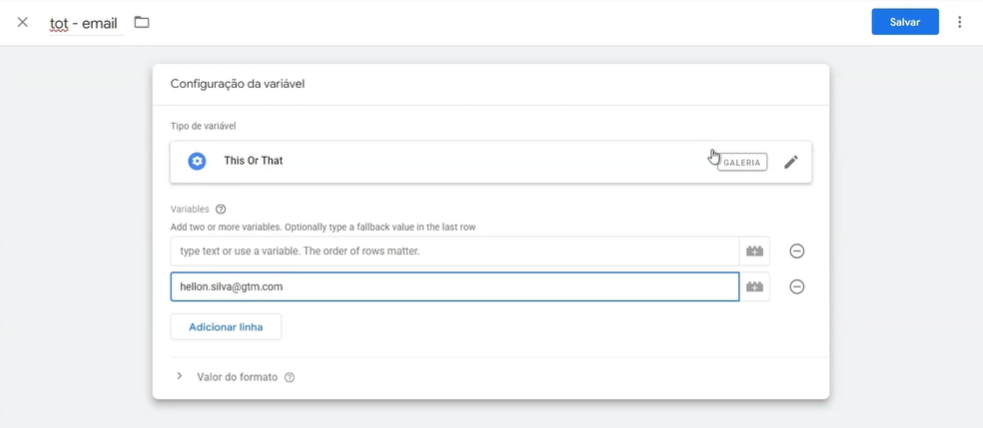Focus the empty first variable row field

454,251
